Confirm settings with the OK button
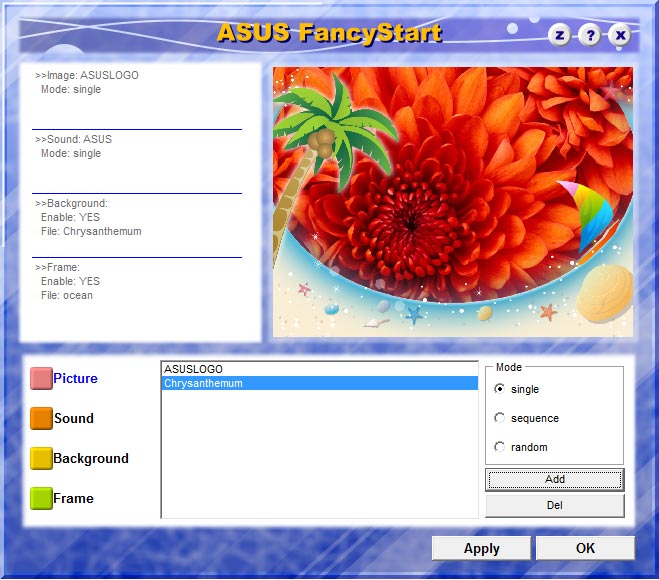This screenshot has height=580, width=659. click(585, 548)
